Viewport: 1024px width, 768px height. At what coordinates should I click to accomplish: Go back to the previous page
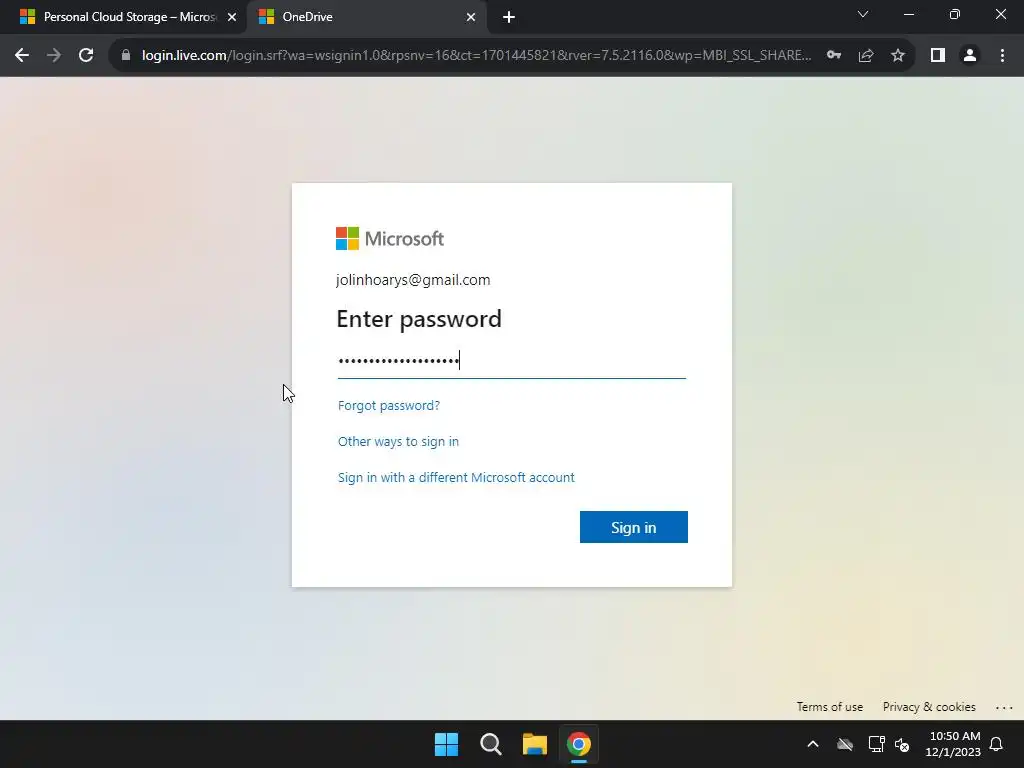point(22,56)
